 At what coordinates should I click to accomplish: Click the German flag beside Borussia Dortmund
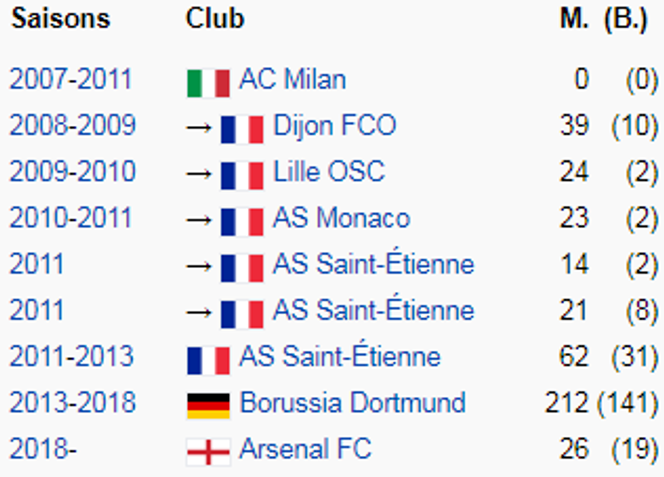208,406
